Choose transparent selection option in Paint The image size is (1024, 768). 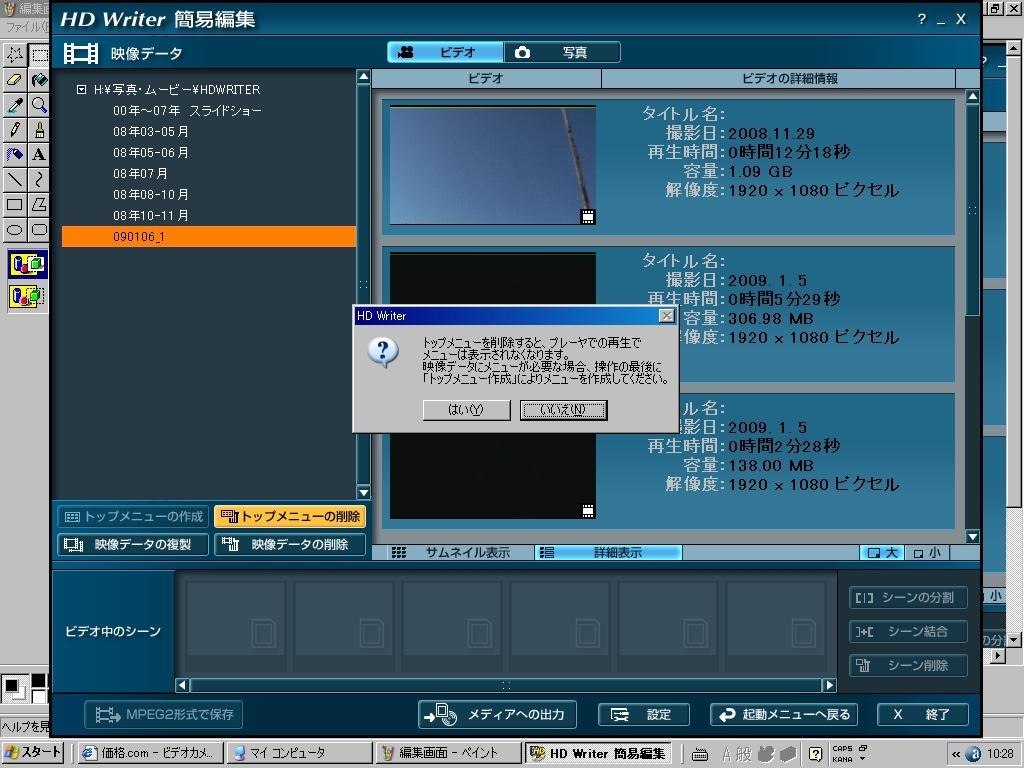tap(27, 296)
